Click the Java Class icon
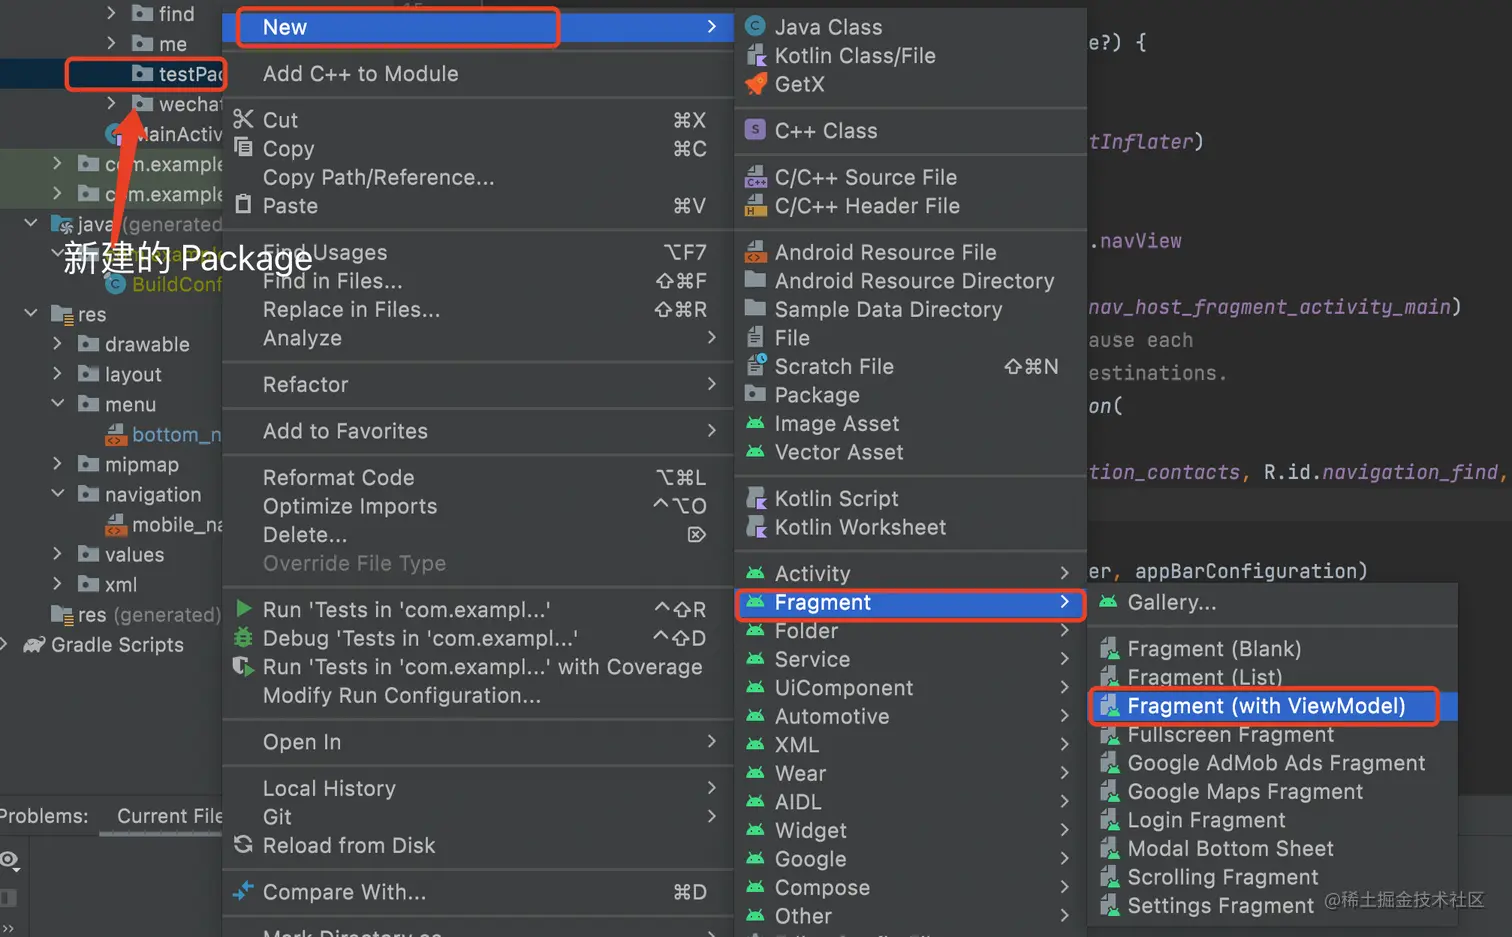The width and height of the screenshot is (1512, 937). pos(756,27)
